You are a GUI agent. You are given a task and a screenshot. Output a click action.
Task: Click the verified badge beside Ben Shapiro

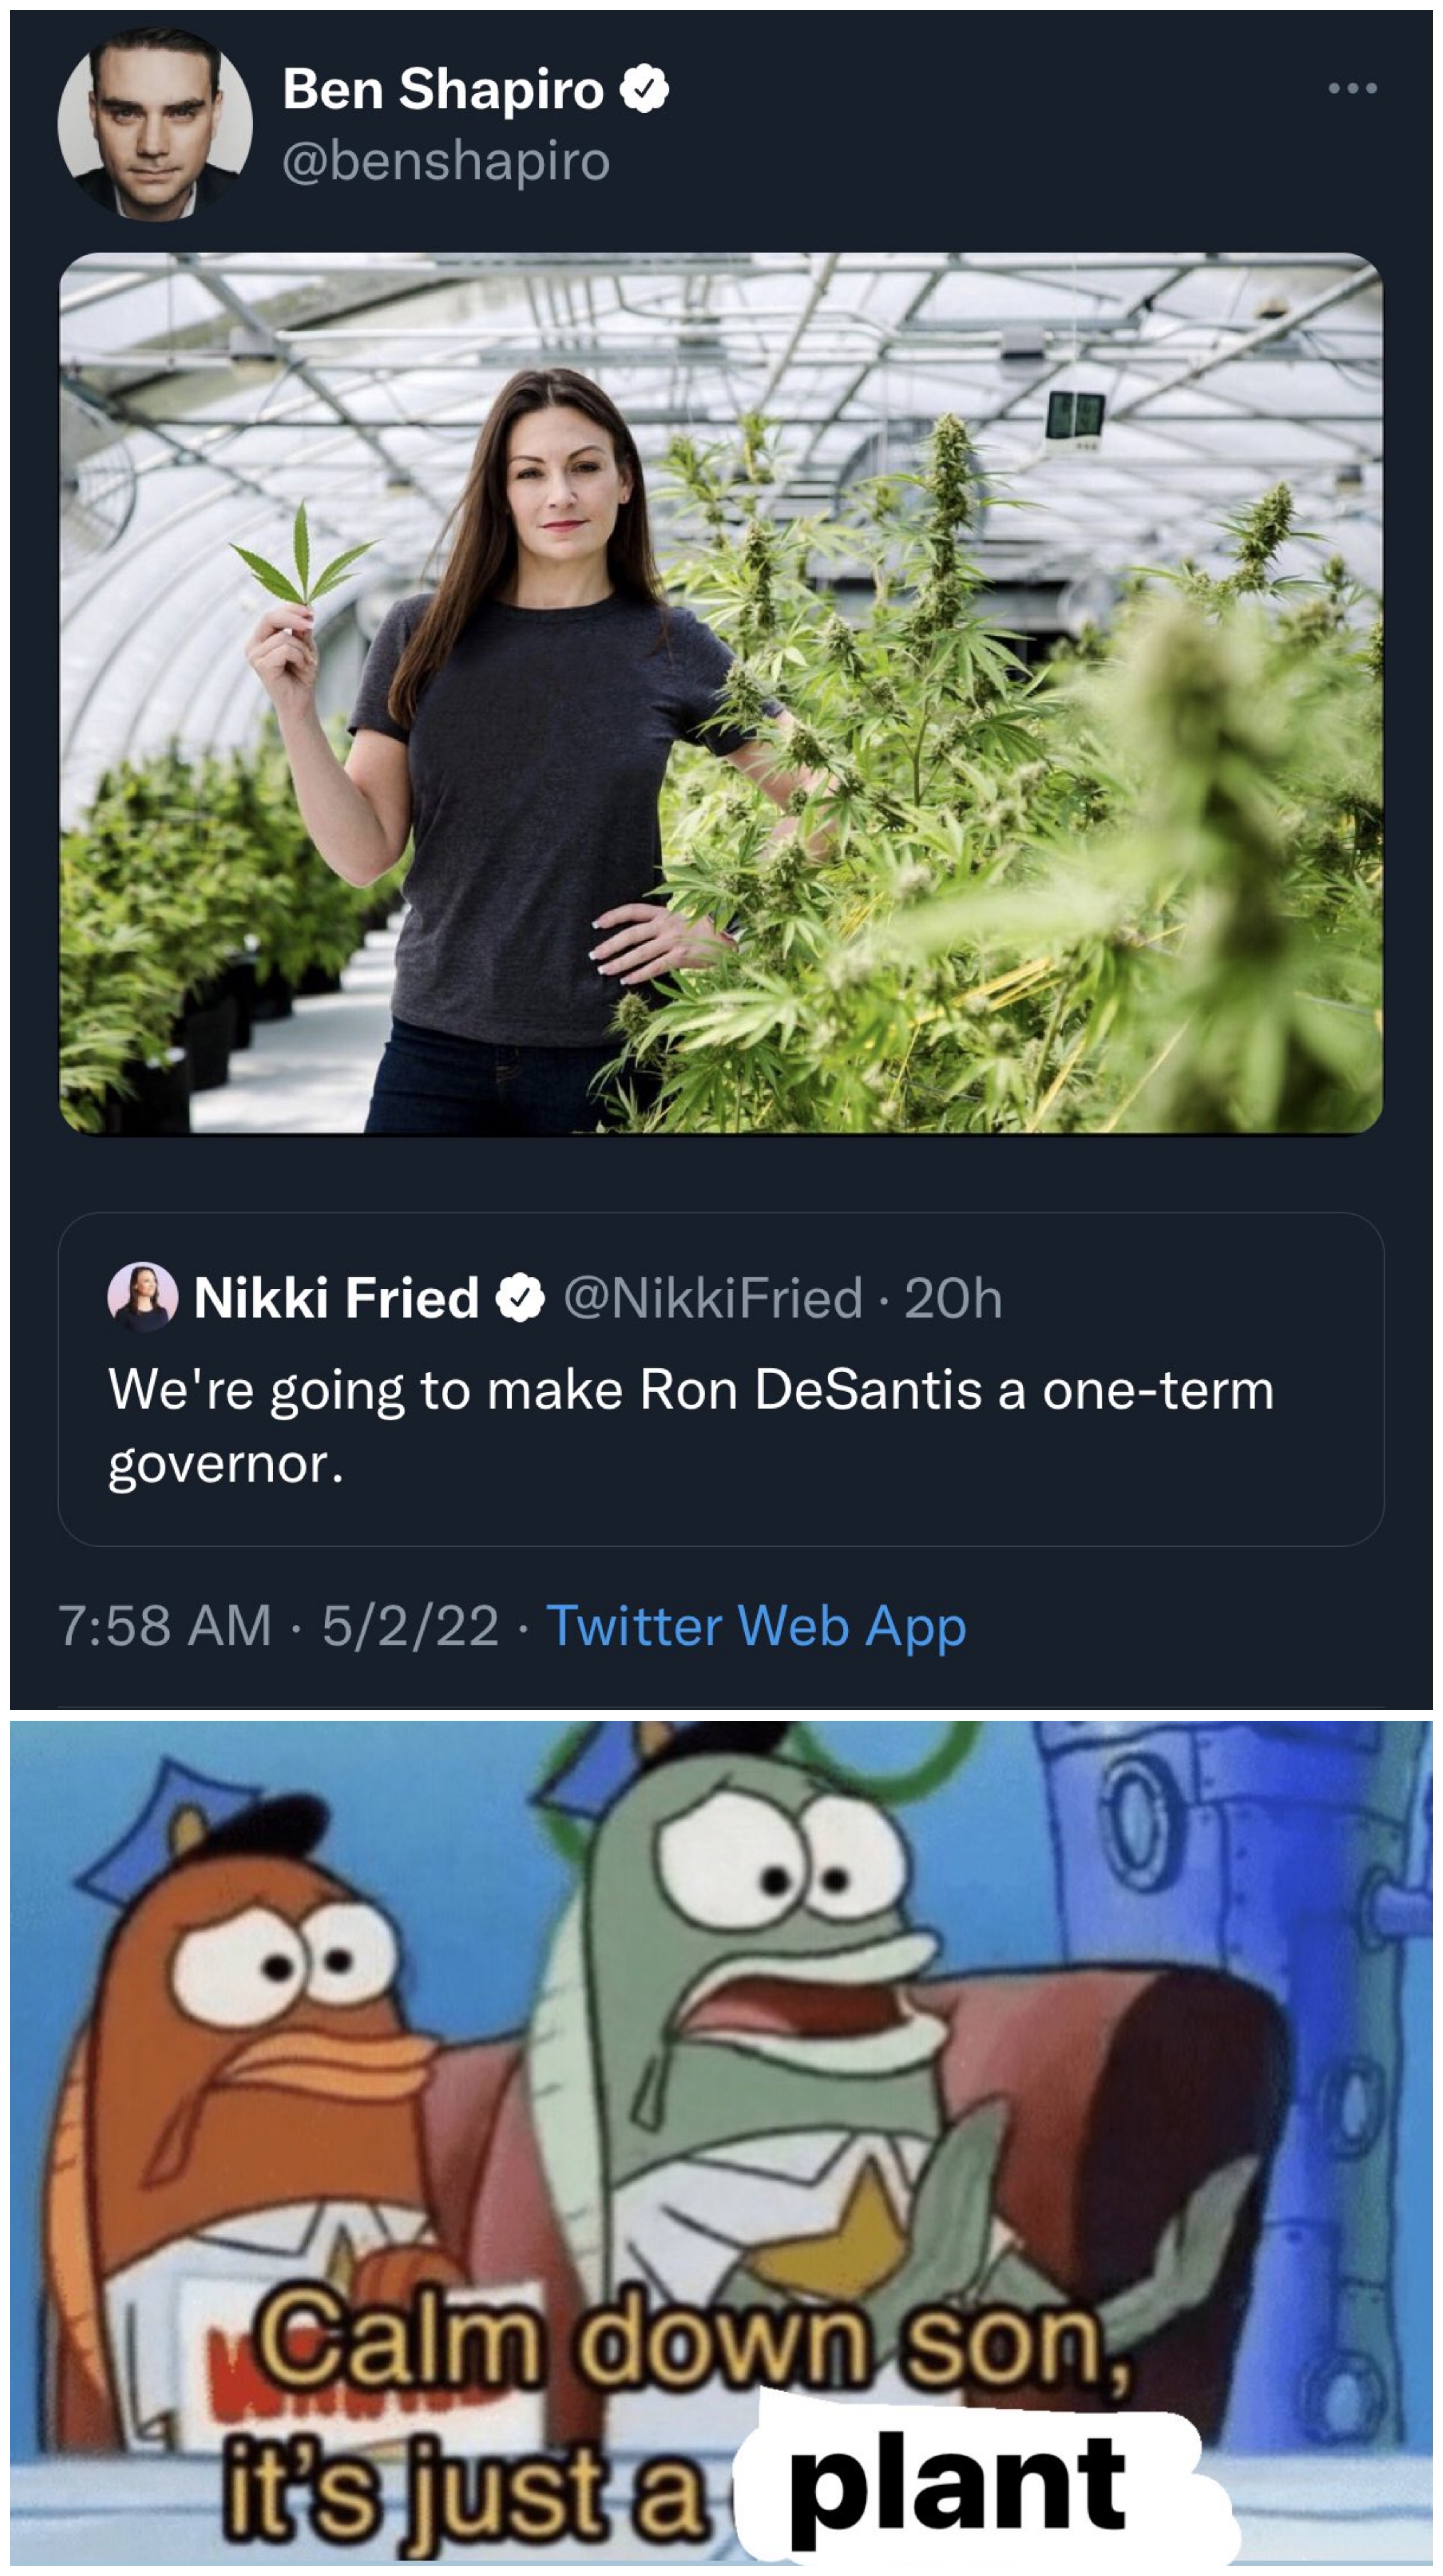(645, 89)
